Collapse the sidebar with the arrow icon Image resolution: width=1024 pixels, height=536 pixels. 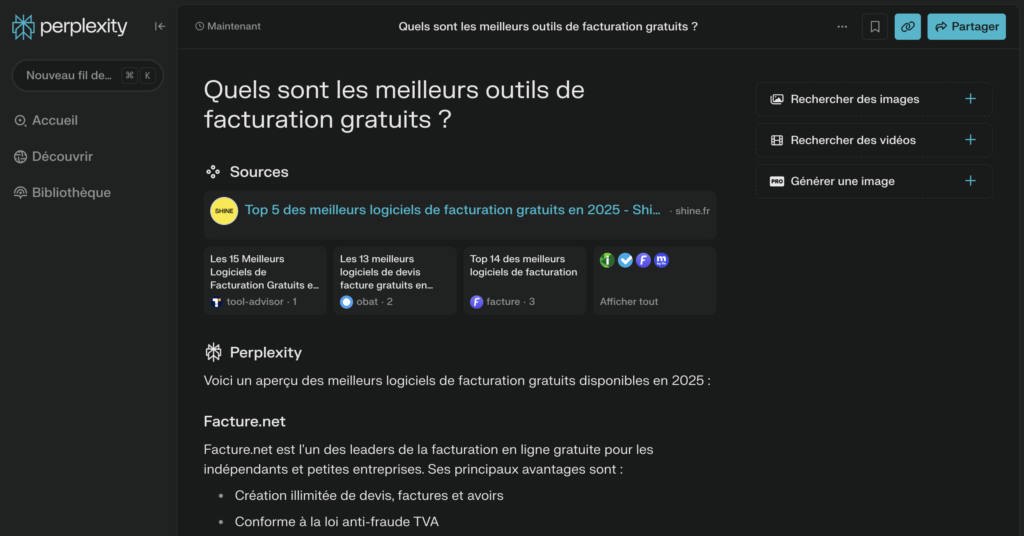[x=160, y=27]
